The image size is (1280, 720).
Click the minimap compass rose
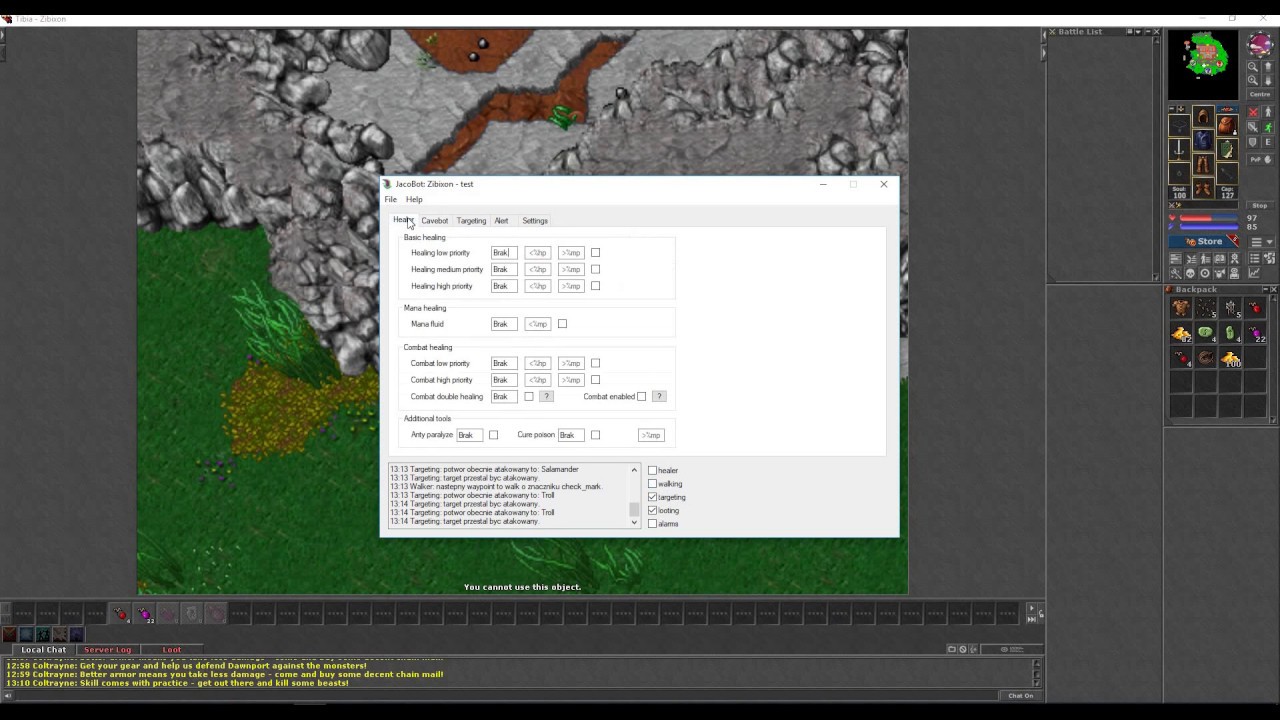[x=1260, y=46]
